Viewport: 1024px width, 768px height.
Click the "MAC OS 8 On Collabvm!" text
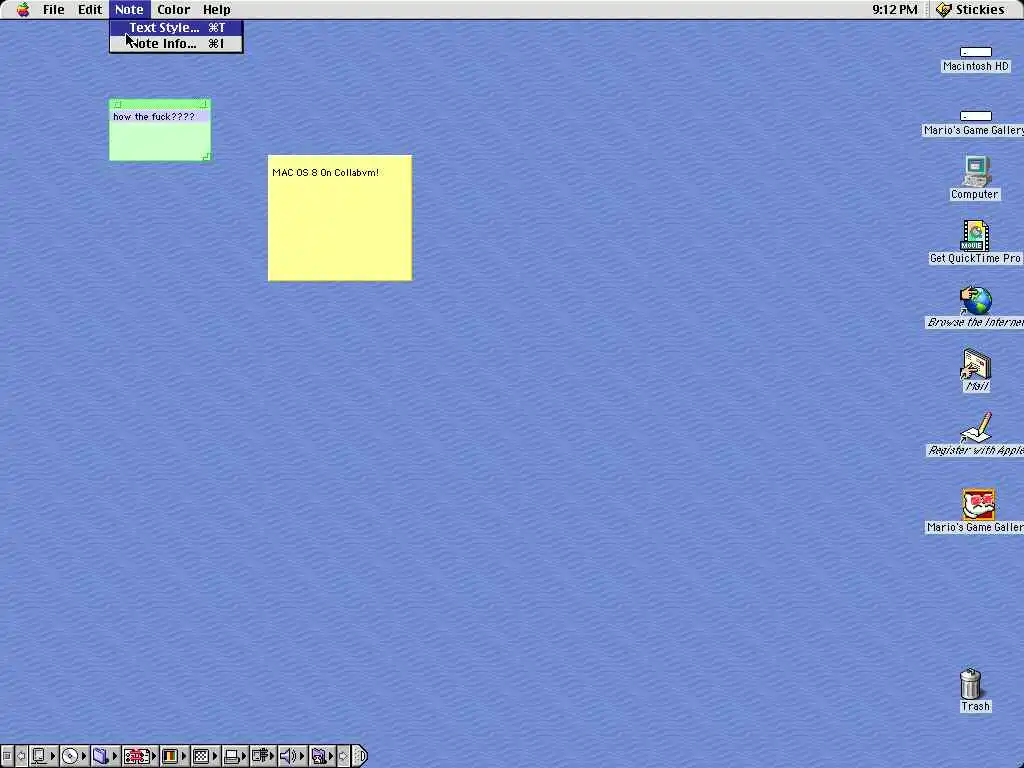click(325, 172)
